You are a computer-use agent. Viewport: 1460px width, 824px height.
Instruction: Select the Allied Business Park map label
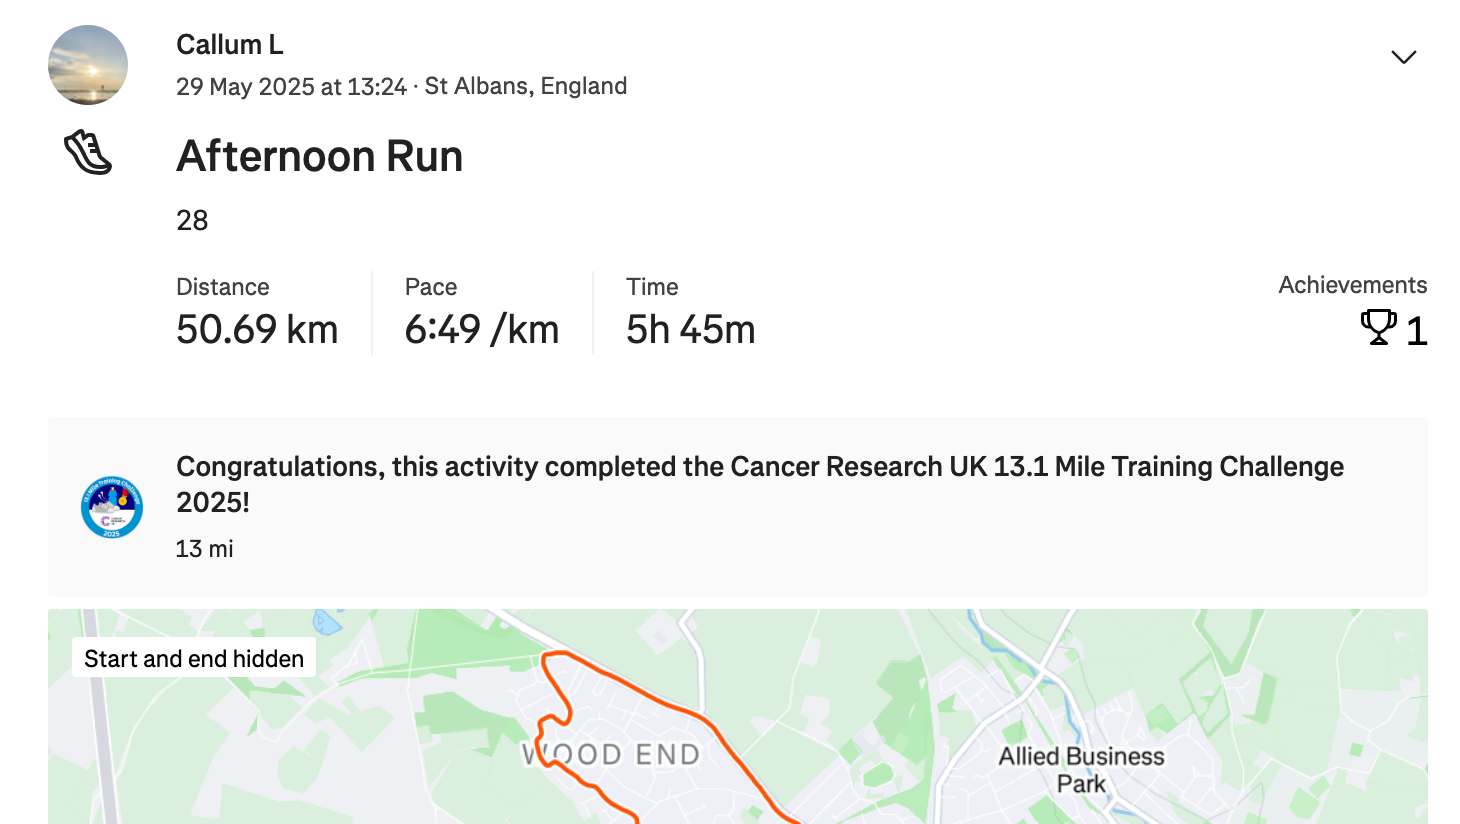(1081, 770)
